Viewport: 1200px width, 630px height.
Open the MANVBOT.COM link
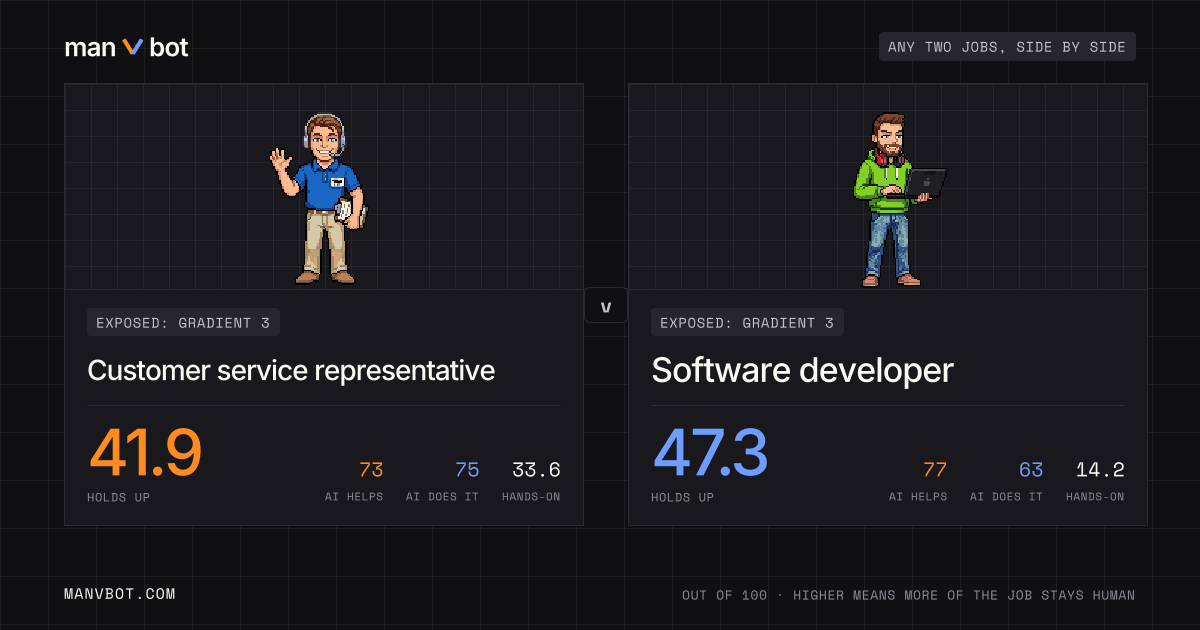pos(120,594)
